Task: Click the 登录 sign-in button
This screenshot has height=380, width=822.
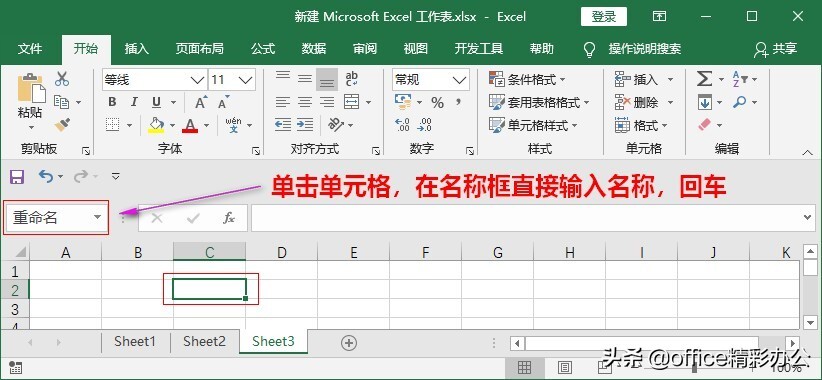Action: 603,16
